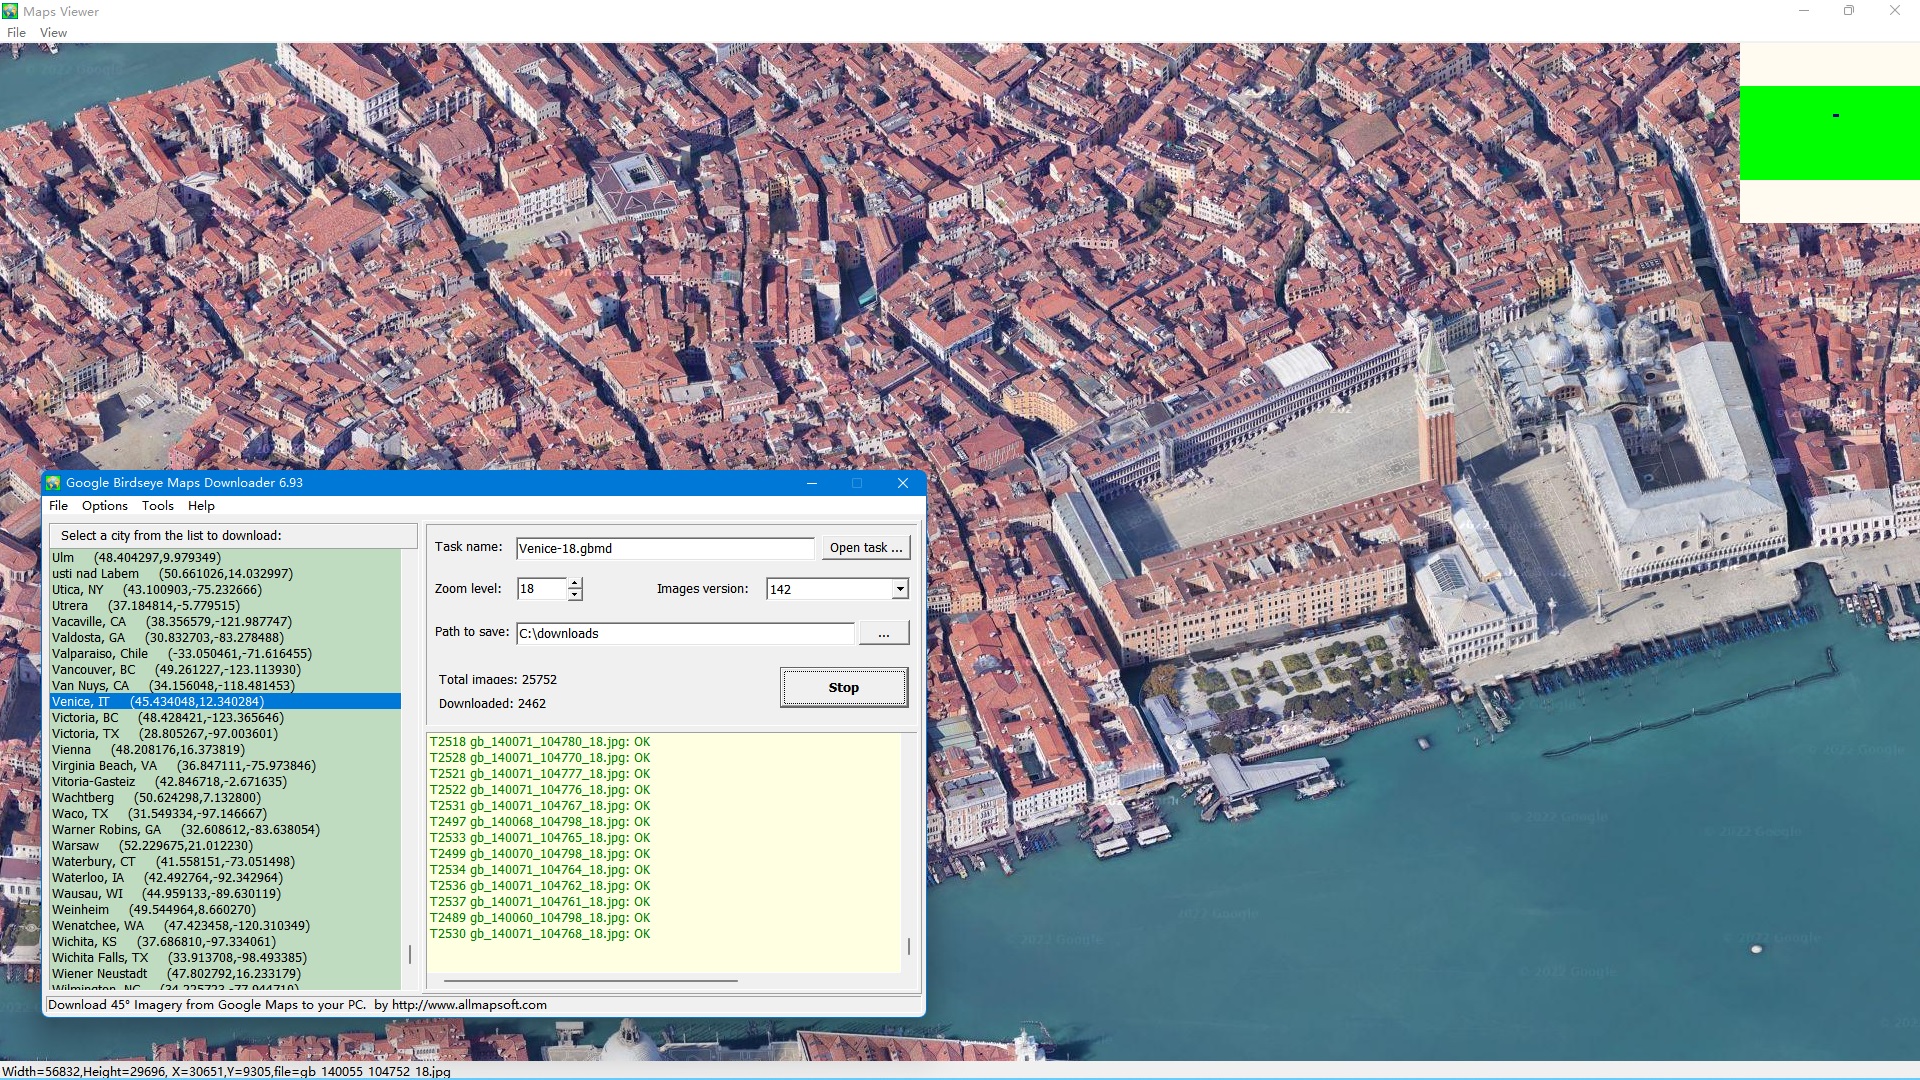Stop the download
Viewport: 1920px width, 1080px height.
pyautogui.click(x=844, y=688)
